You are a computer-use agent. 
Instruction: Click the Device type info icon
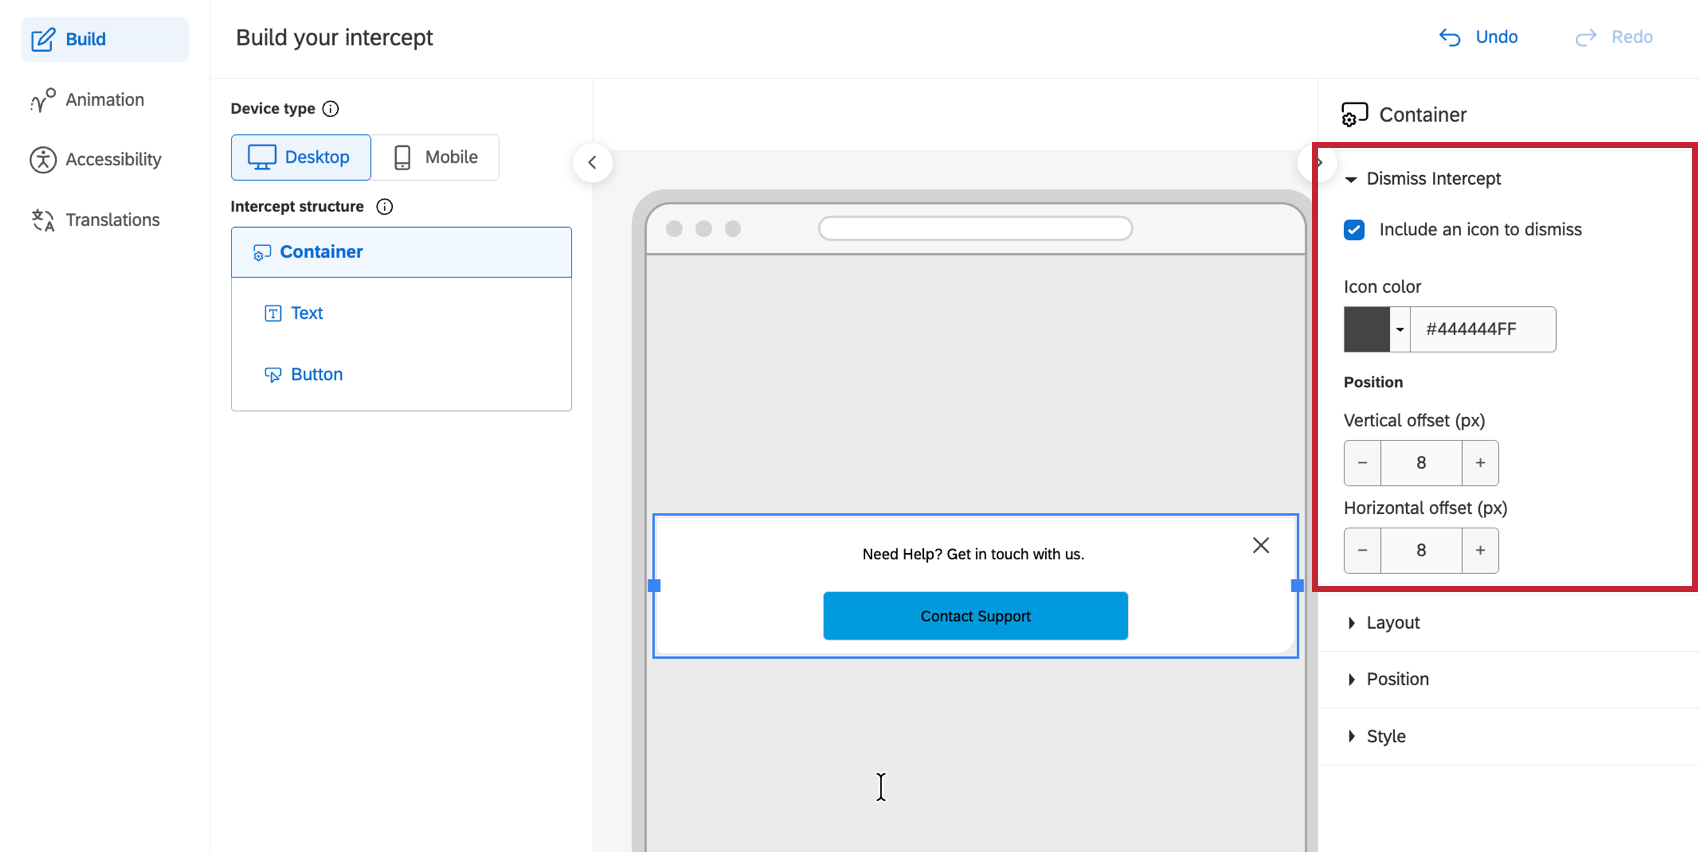331,109
